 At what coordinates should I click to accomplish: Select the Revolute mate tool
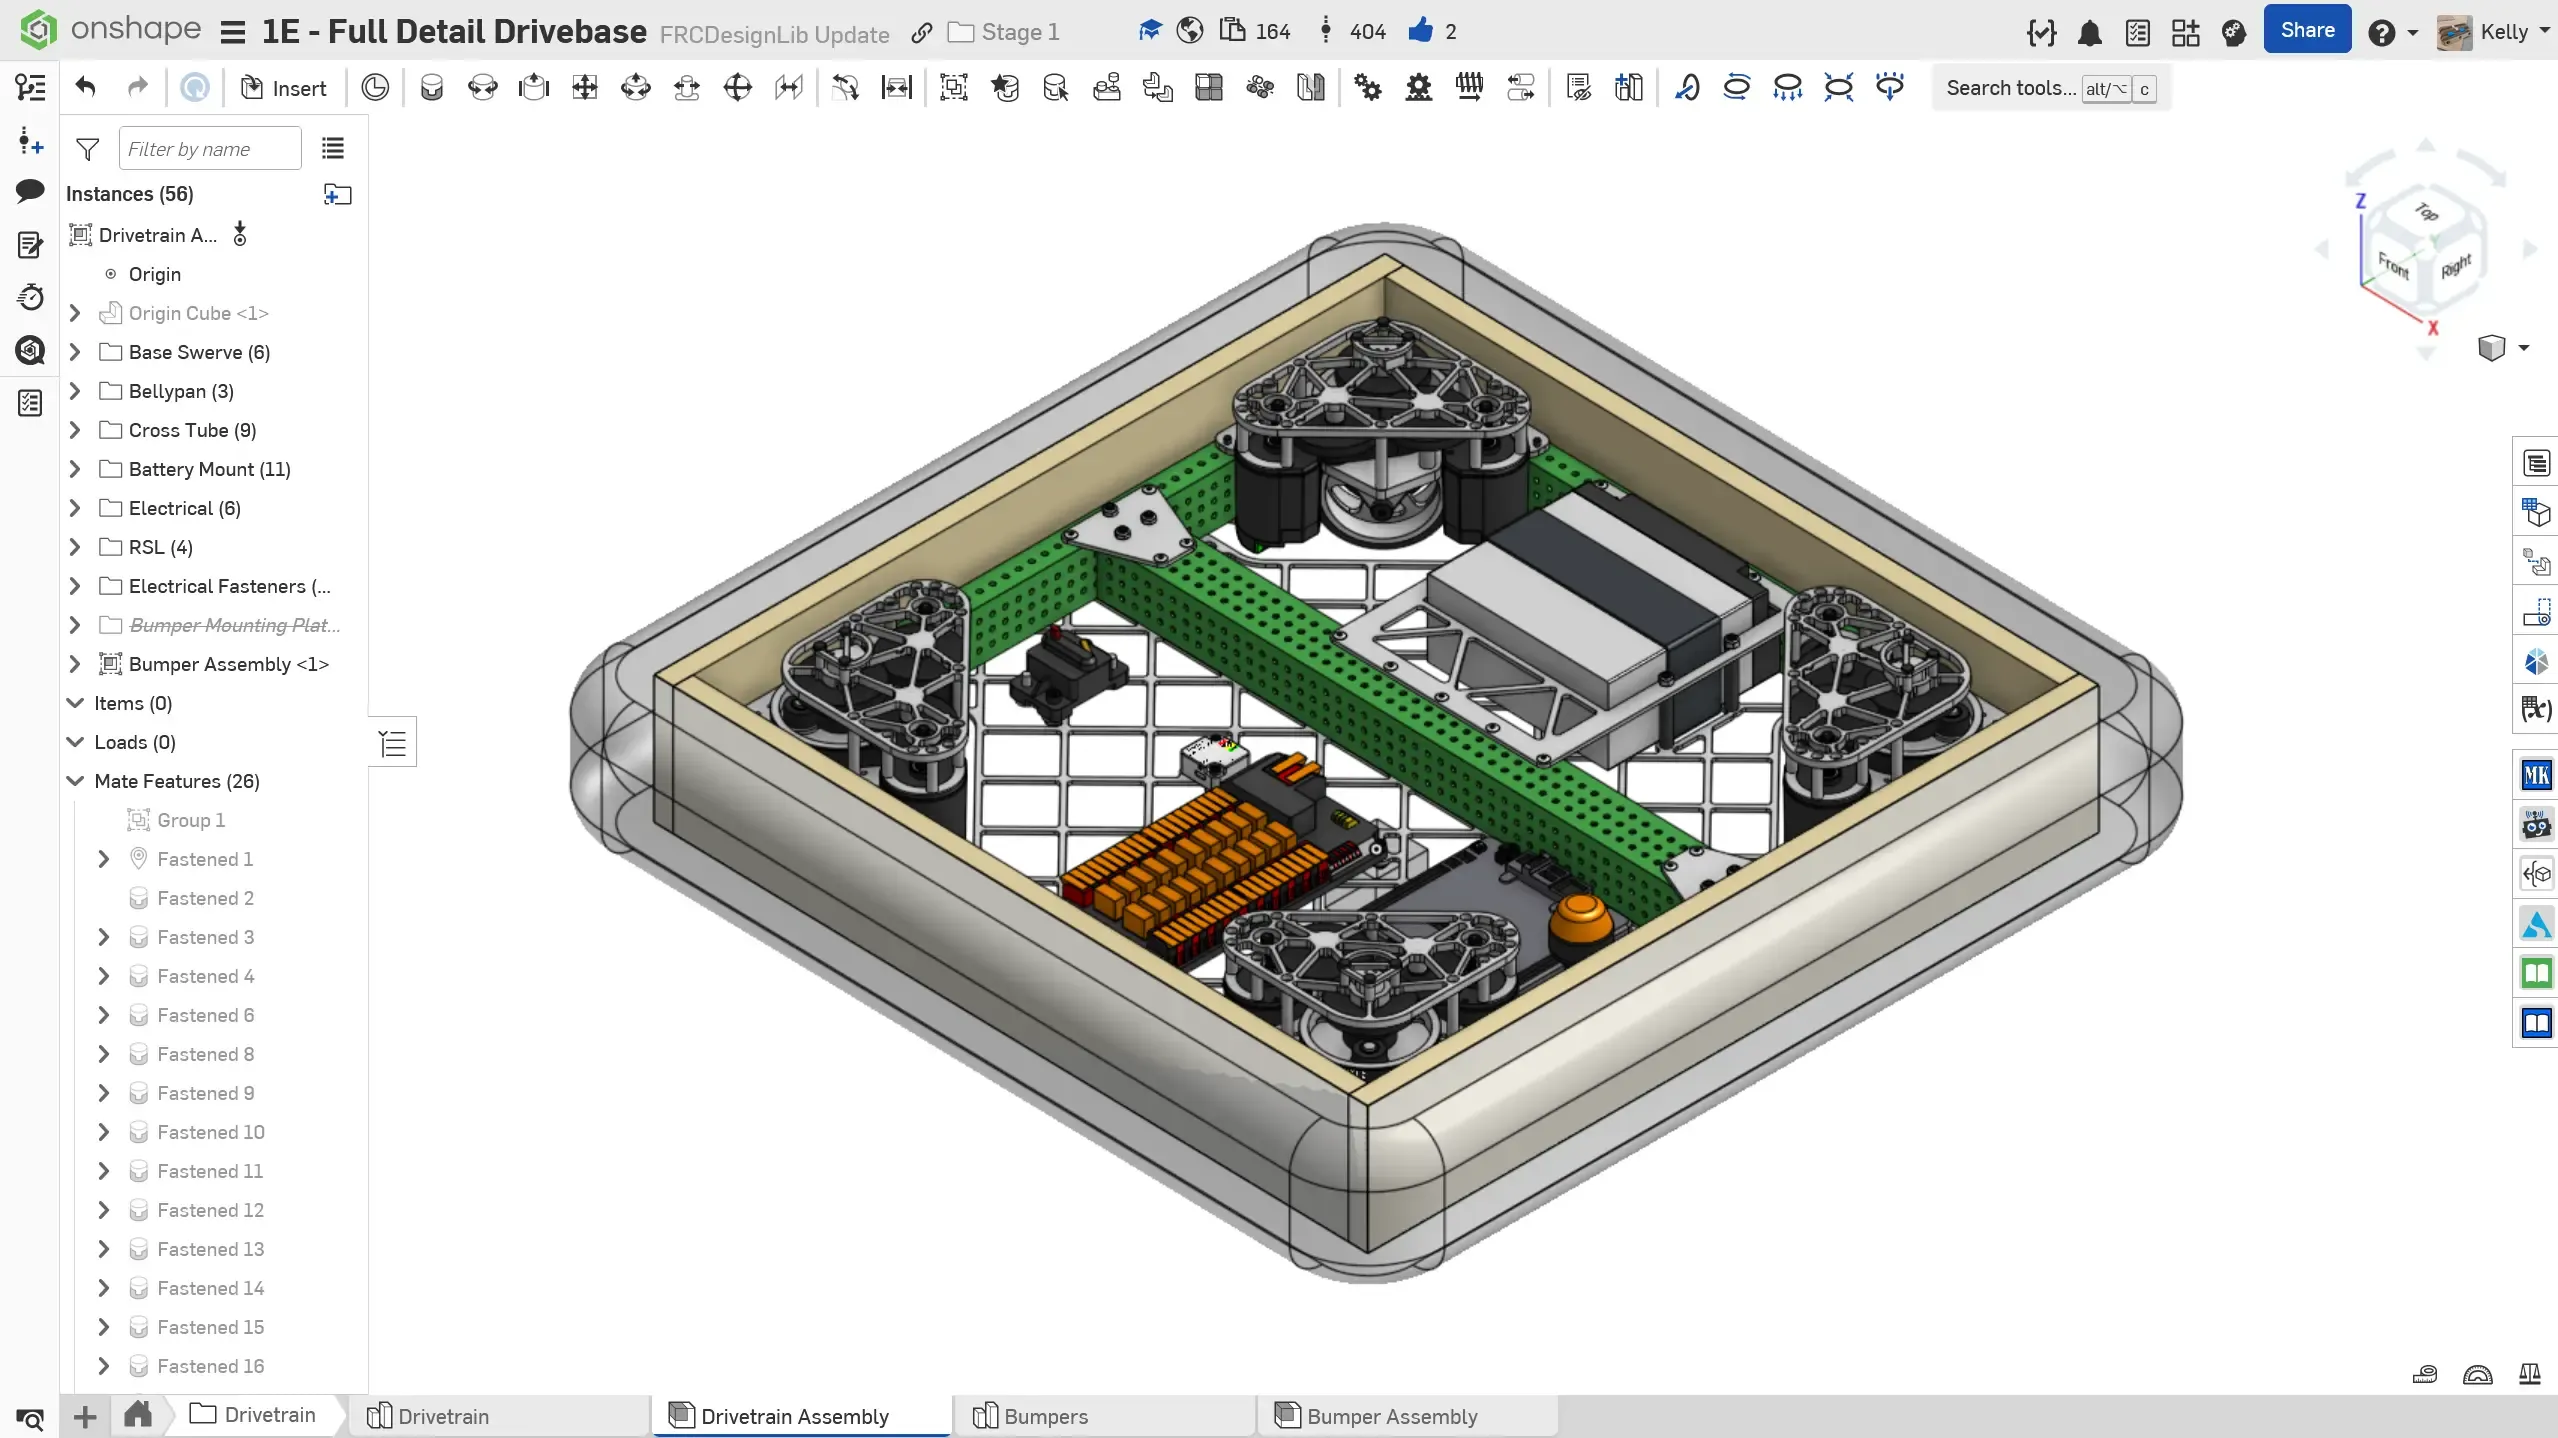(x=482, y=88)
